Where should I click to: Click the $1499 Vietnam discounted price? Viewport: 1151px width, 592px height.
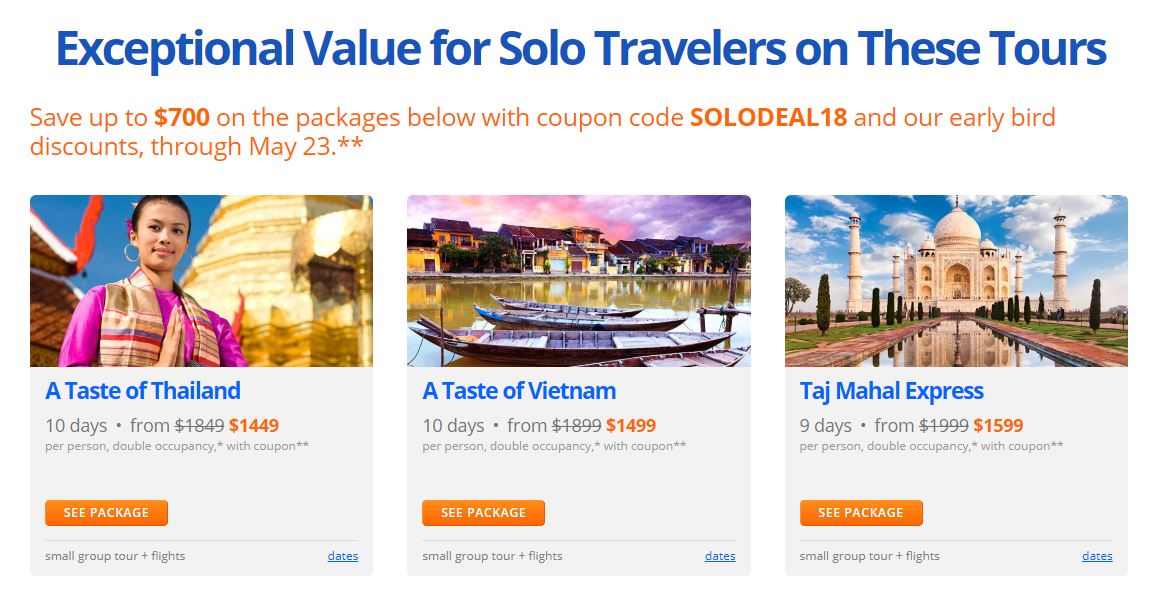[631, 425]
